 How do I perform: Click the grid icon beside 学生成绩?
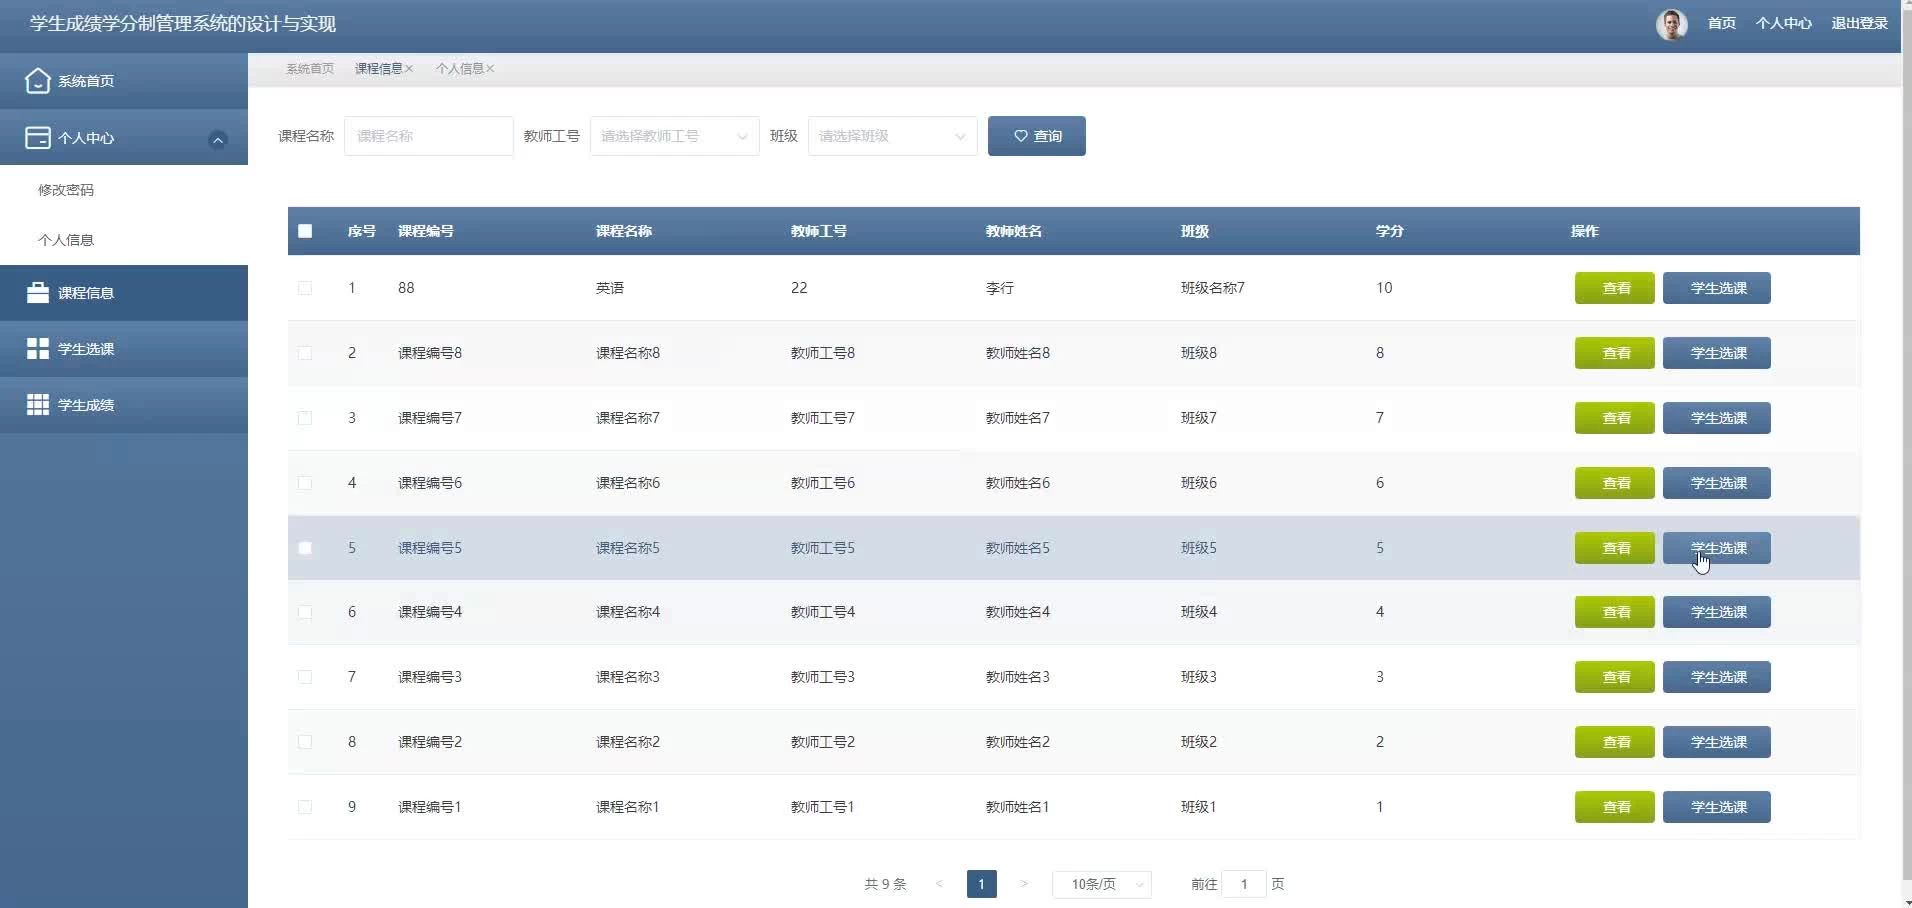click(37, 404)
